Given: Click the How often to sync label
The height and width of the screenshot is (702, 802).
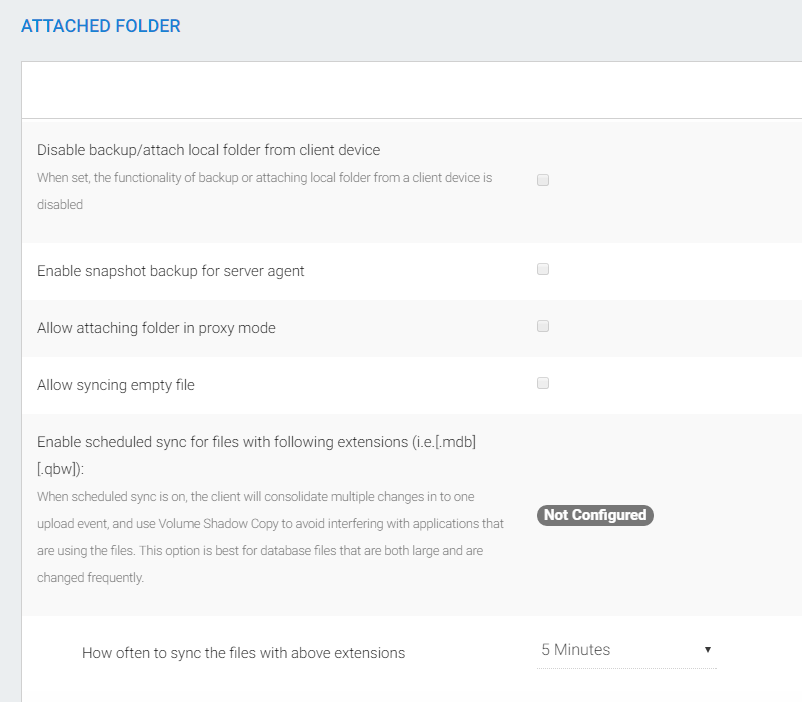Looking at the screenshot, I should click(x=243, y=653).
